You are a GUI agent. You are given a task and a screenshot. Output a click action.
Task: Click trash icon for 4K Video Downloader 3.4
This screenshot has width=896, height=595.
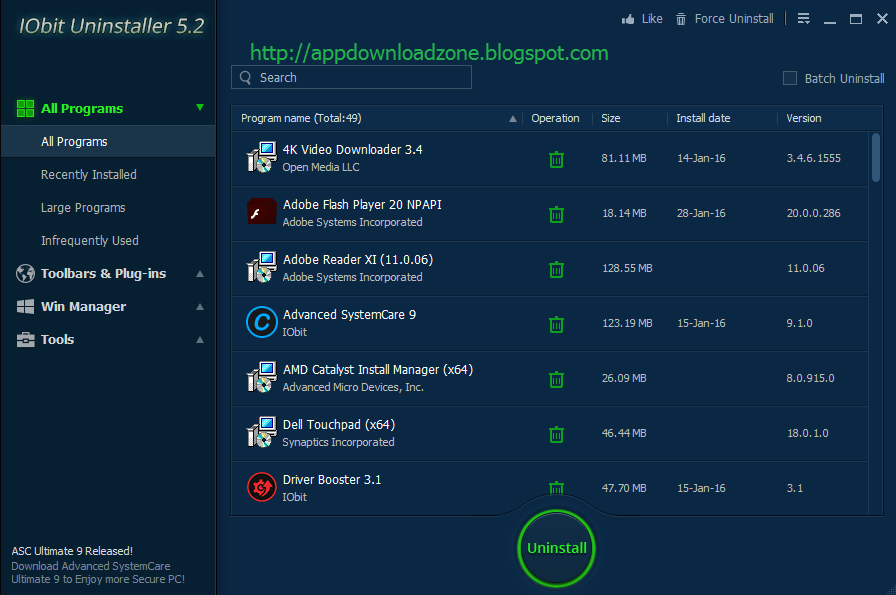click(556, 159)
